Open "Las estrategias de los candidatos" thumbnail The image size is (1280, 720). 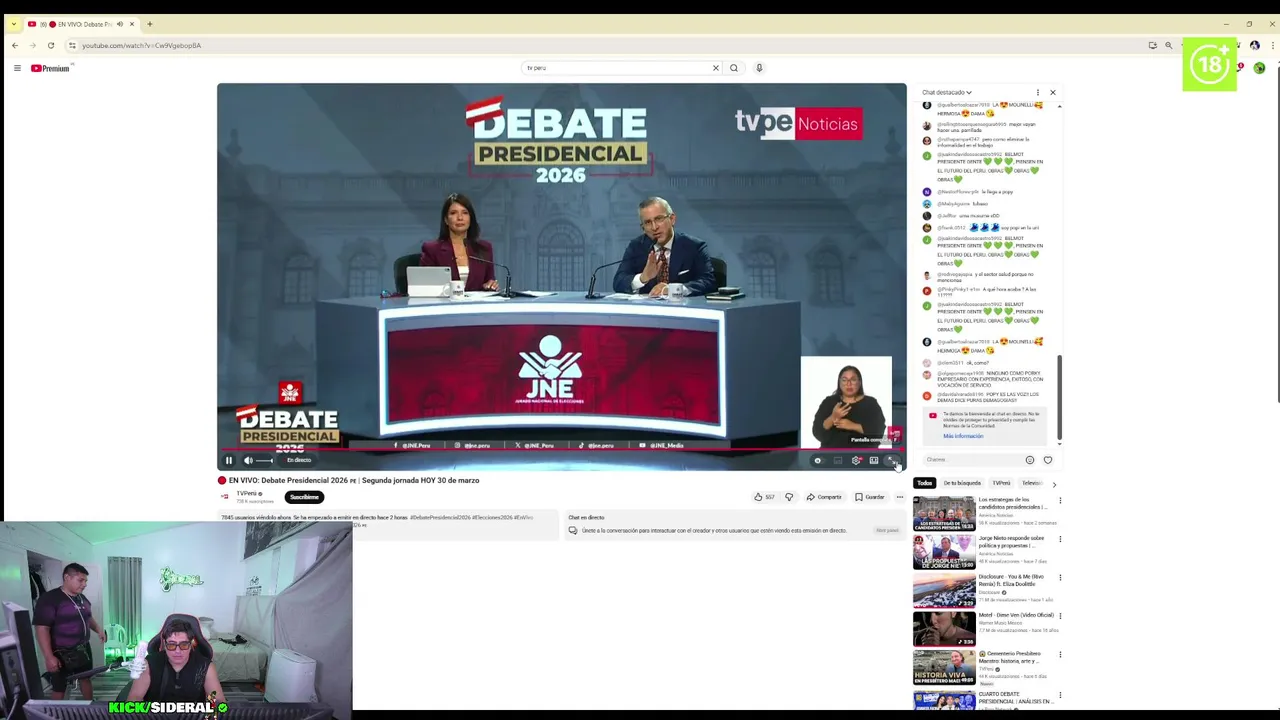click(x=944, y=513)
